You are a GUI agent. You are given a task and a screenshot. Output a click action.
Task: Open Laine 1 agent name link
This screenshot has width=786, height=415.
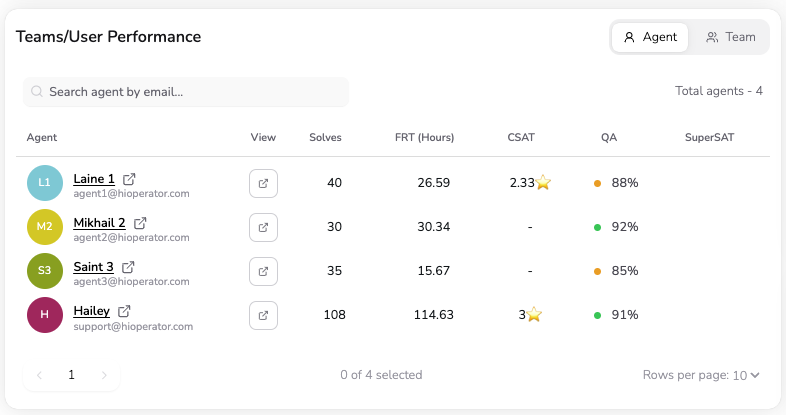coord(94,179)
